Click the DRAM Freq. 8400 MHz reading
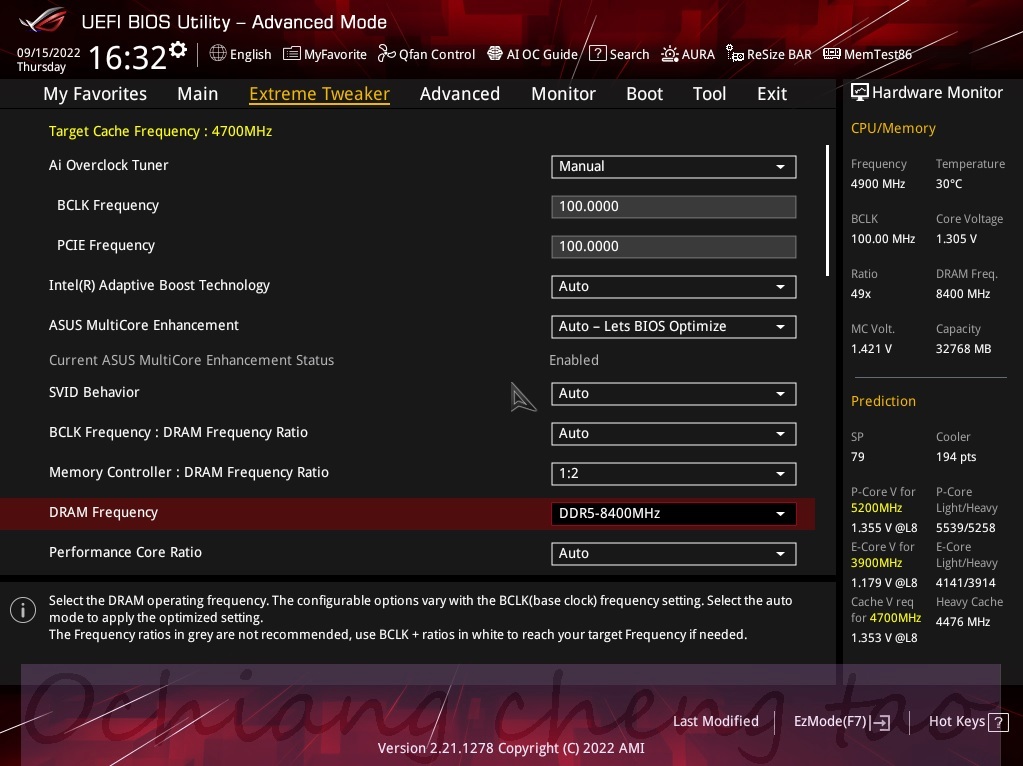This screenshot has width=1023, height=766. click(x=967, y=284)
